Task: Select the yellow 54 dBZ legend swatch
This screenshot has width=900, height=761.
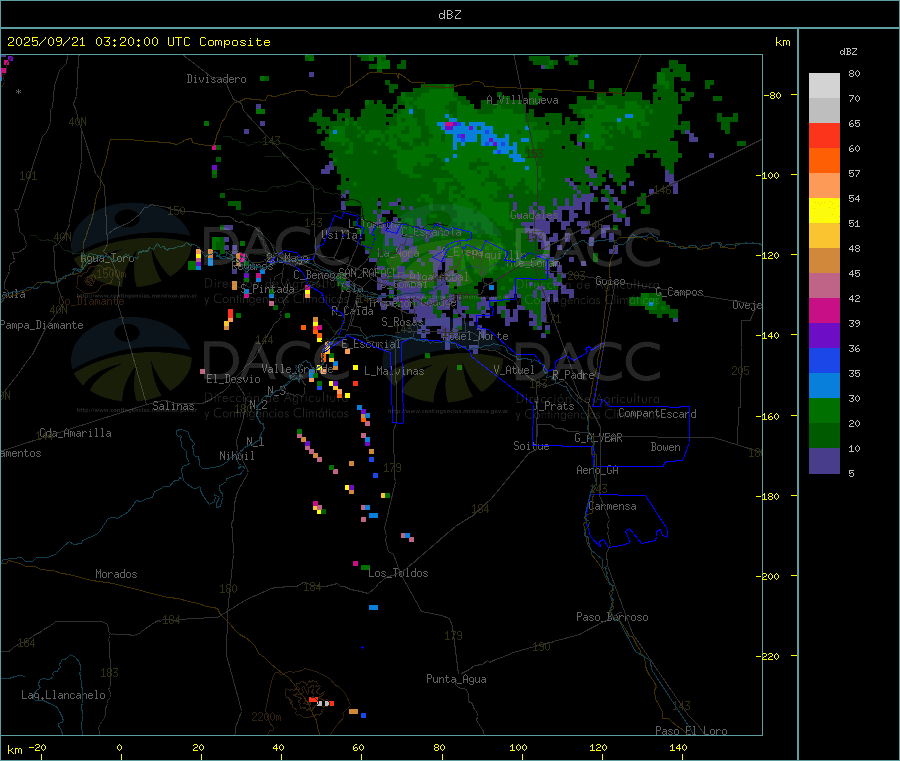Action: click(x=824, y=211)
